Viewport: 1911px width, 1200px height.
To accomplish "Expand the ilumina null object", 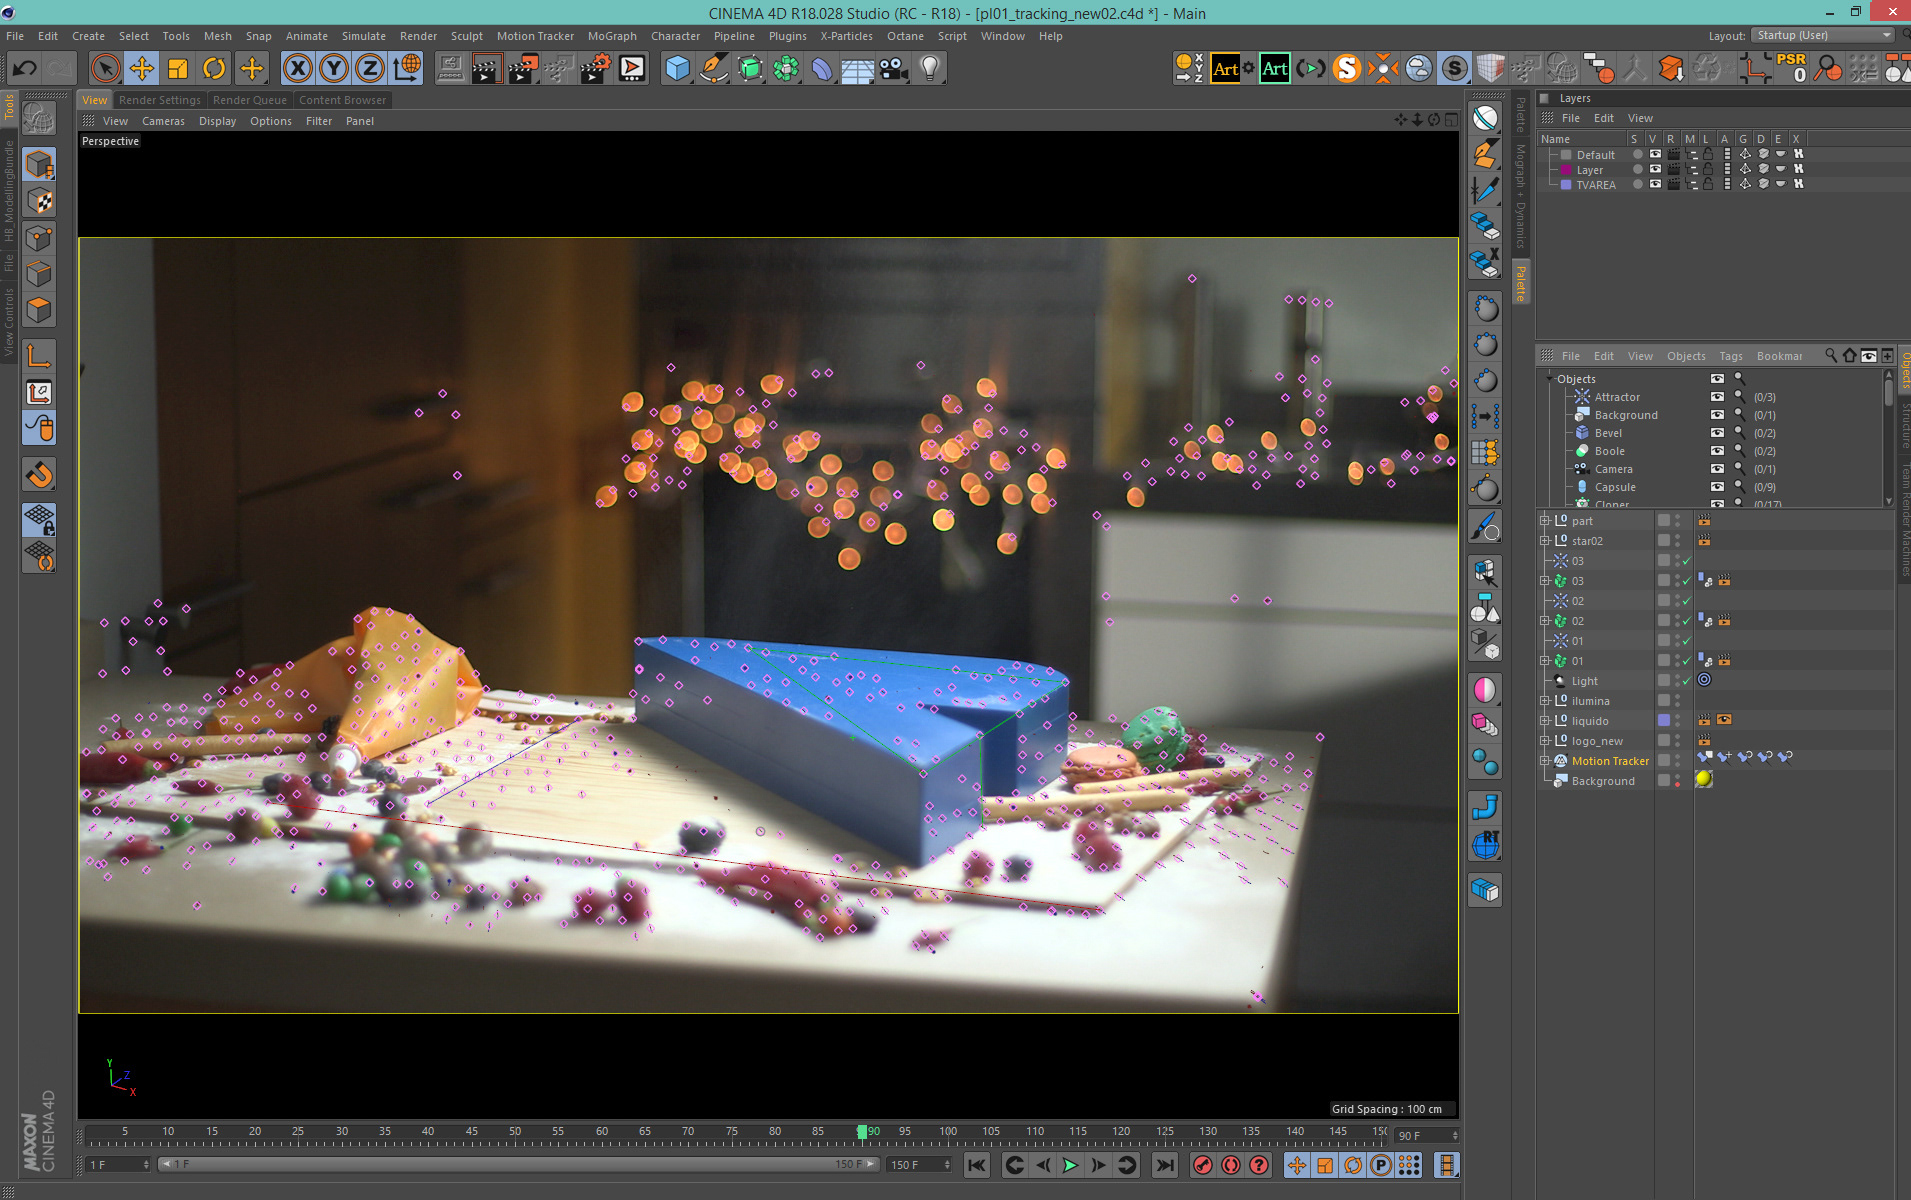I will click(x=1545, y=701).
